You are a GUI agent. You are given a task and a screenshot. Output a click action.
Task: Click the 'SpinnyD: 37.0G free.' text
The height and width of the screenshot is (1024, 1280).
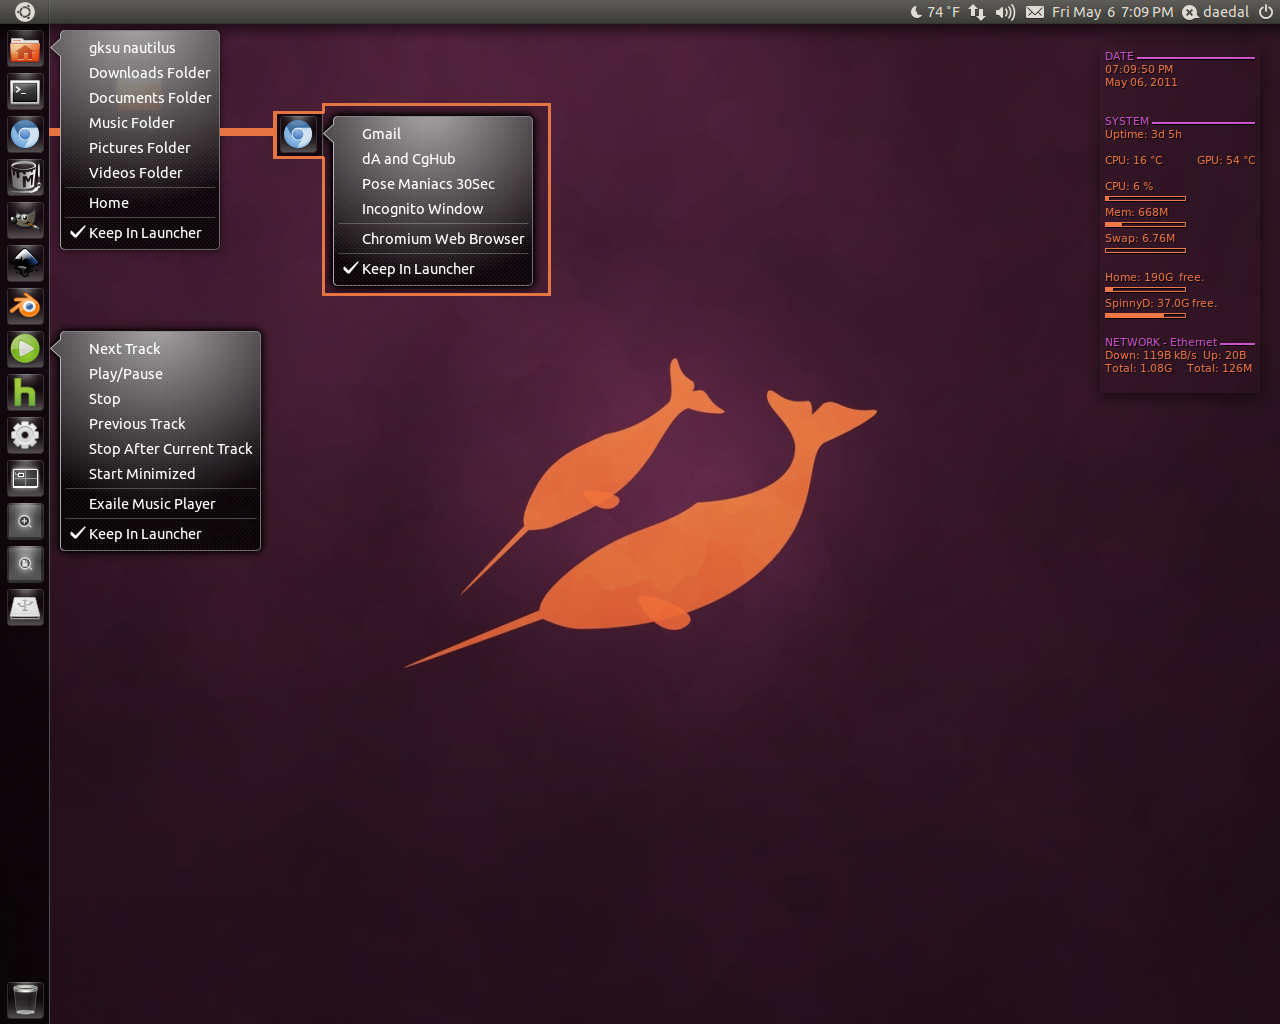click(x=1161, y=303)
